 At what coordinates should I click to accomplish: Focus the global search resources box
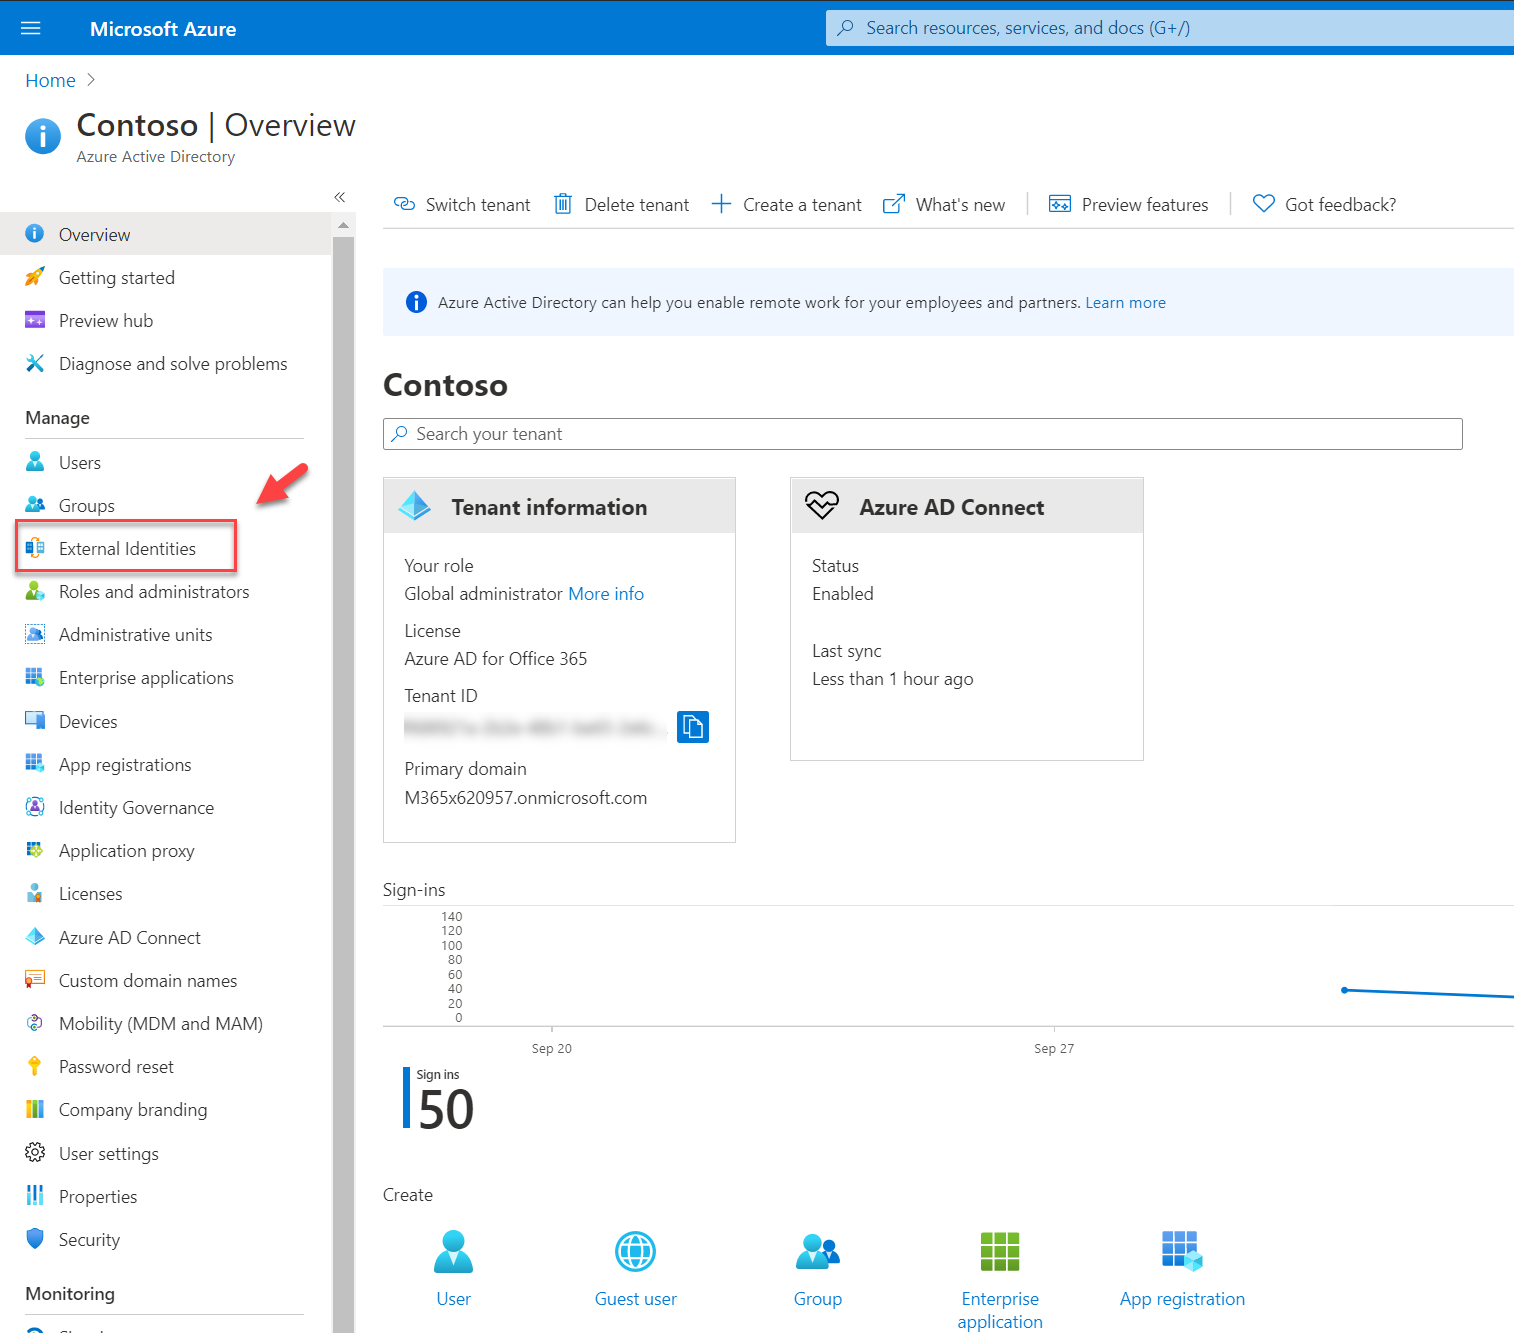point(1170,28)
